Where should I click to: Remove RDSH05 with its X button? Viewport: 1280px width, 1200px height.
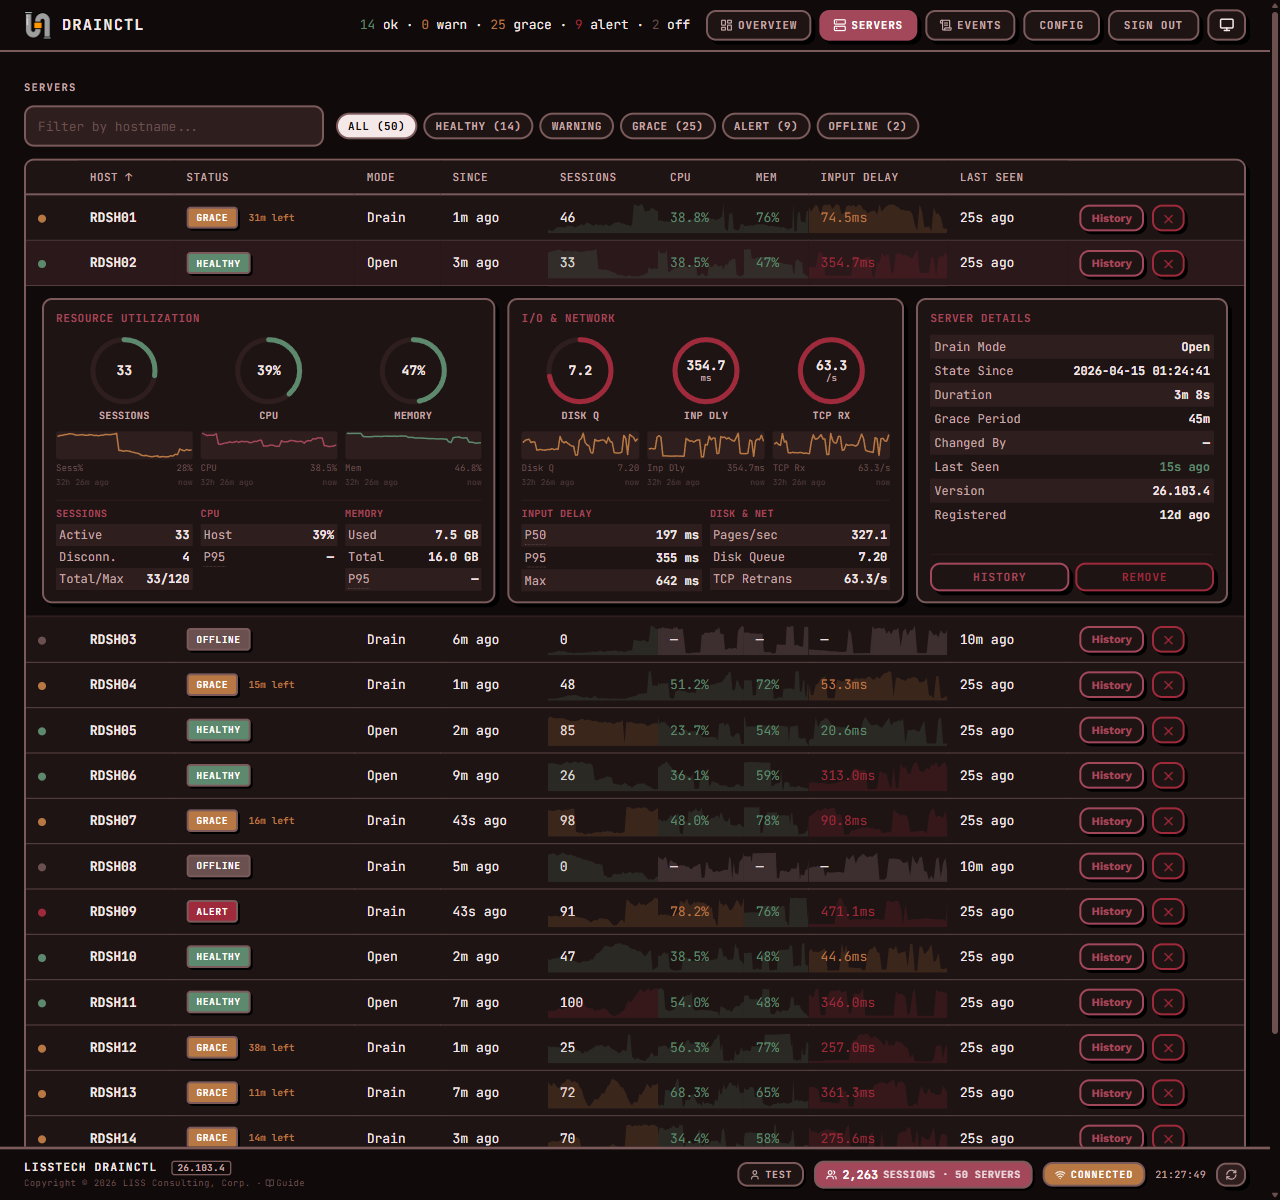(x=1168, y=730)
